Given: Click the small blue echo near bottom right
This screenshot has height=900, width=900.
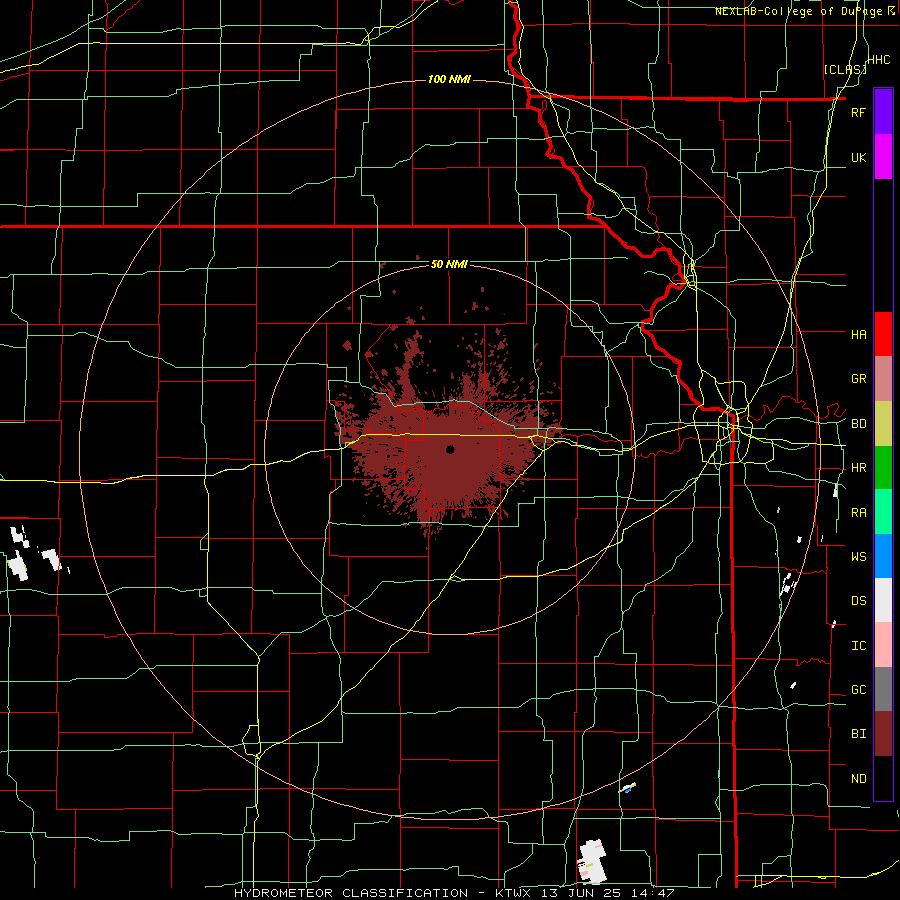Looking at the screenshot, I should (628, 790).
